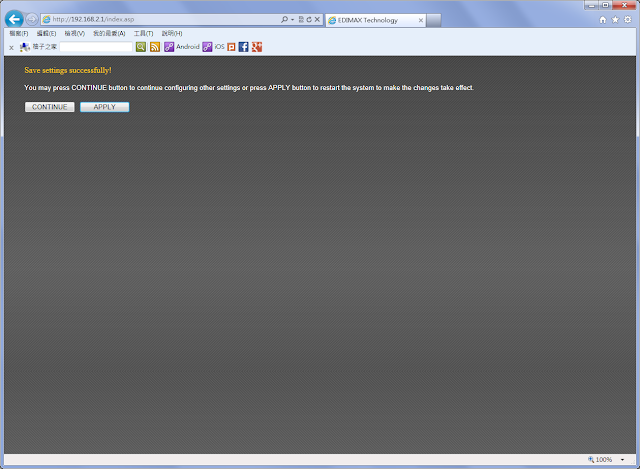This screenshot has height=469, width=640.
Task: Click the browser Forward arrow button
Action: point(31,19)
